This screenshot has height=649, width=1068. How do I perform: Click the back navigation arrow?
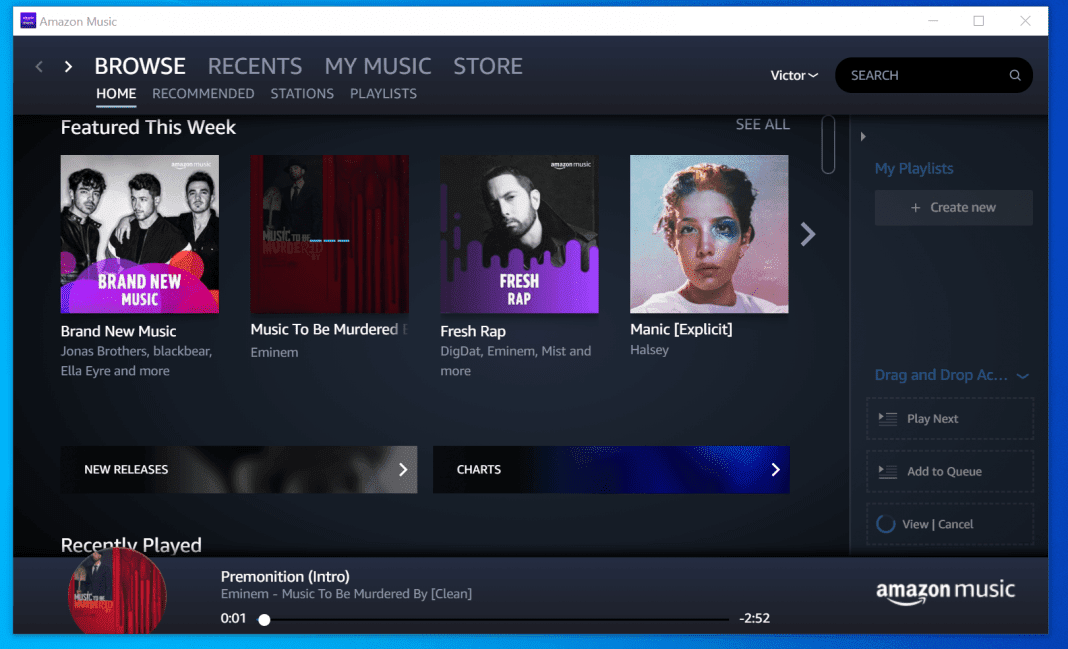pyautogui.click(x=38, y=66)
